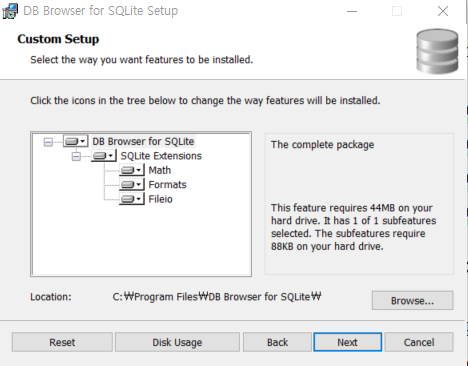Screen dimensions: 468x366
Task: Close the DB Browser for SQLite Setup window
Action: pyautogui.click(x=443, y=11)
